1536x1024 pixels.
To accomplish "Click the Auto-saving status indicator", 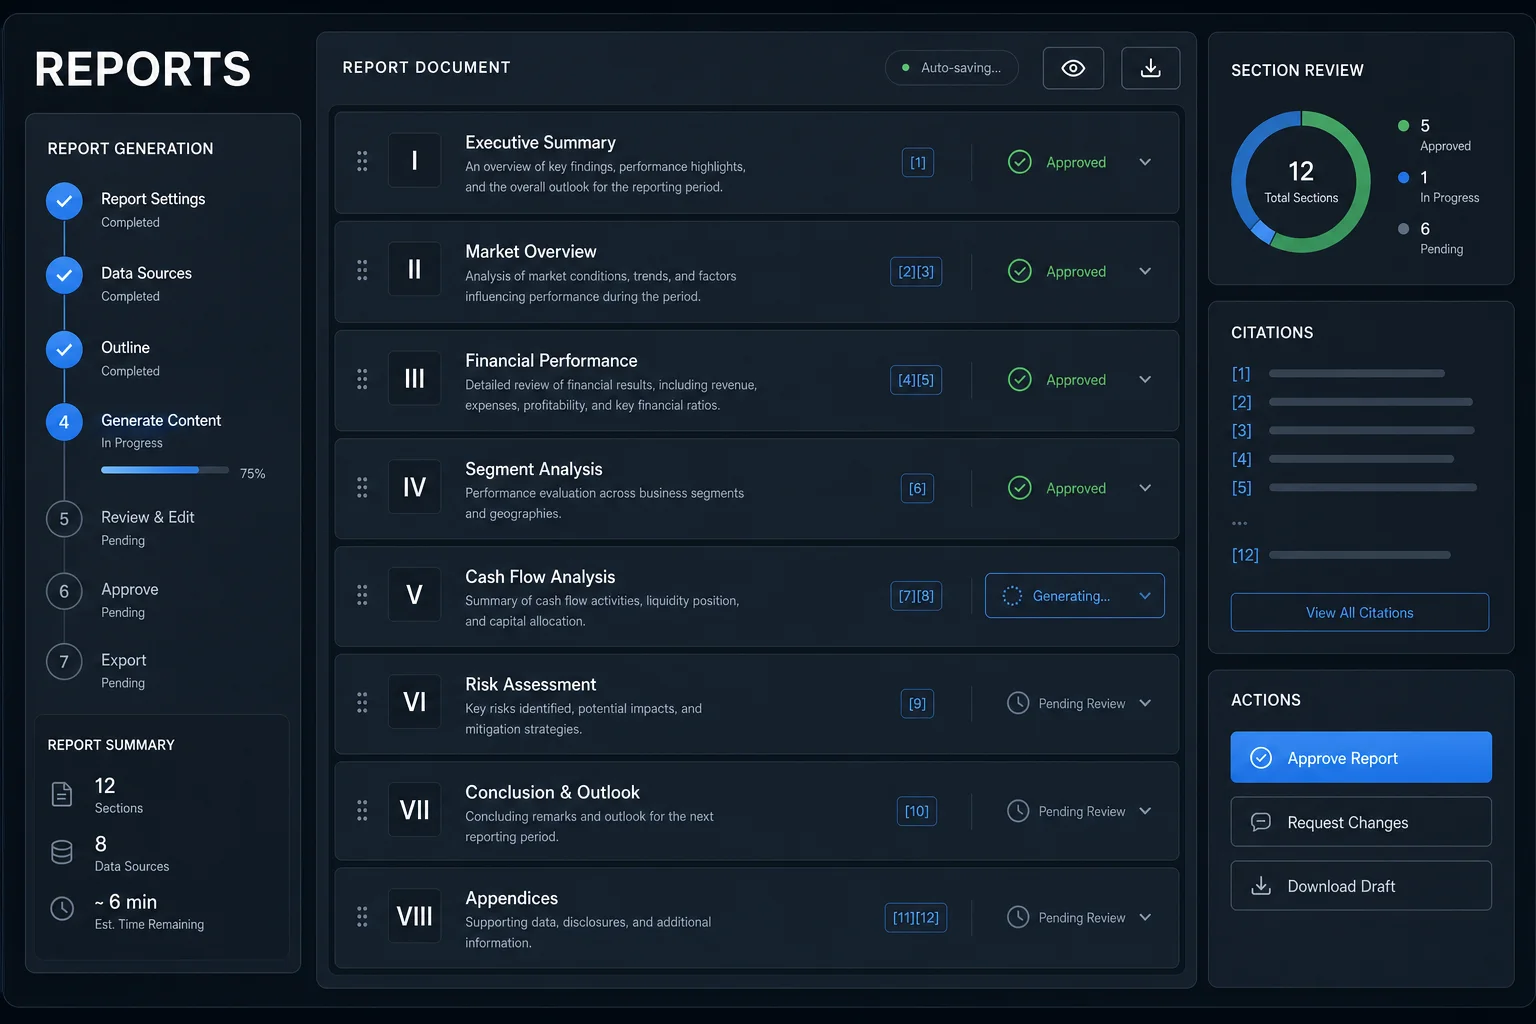I will click(952, 68).
